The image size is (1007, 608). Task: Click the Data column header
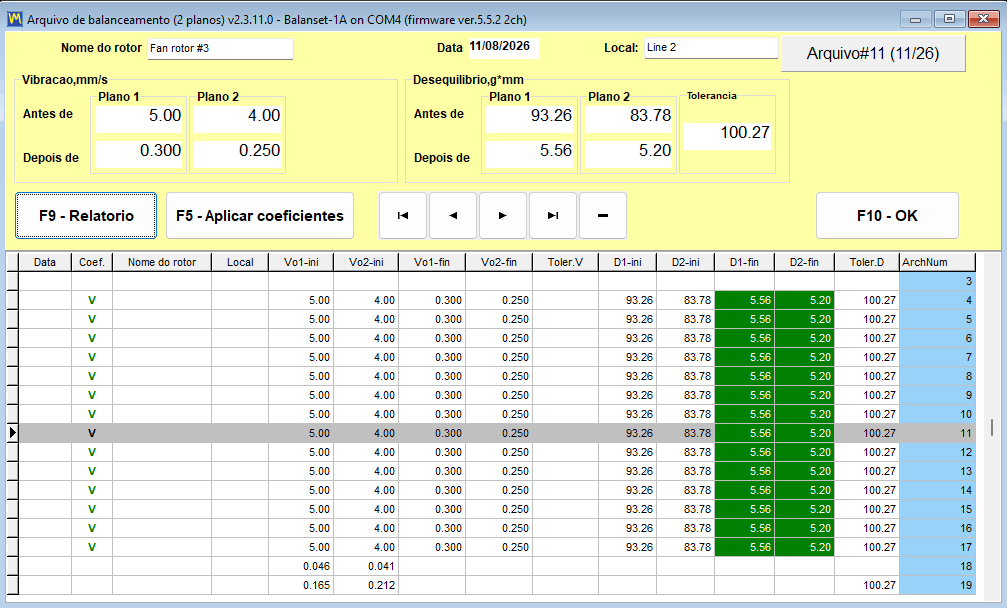[45, 262]
